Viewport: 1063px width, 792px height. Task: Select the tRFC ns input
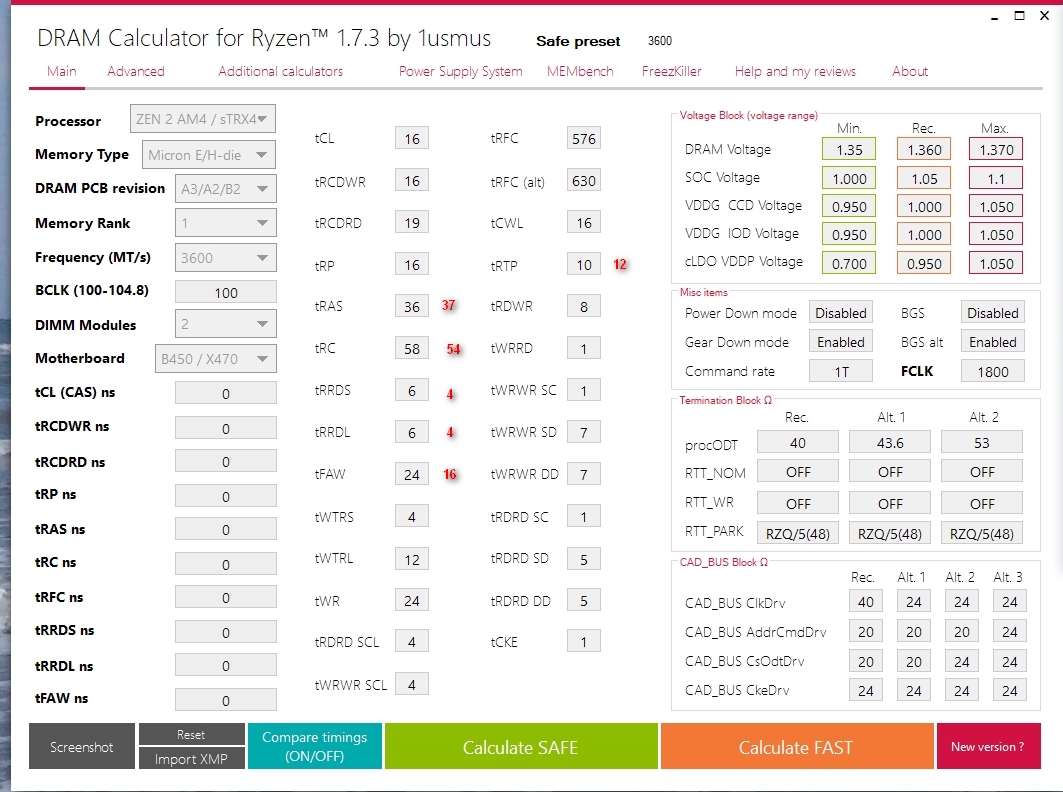pyautogui.click(x=226, y=597)
